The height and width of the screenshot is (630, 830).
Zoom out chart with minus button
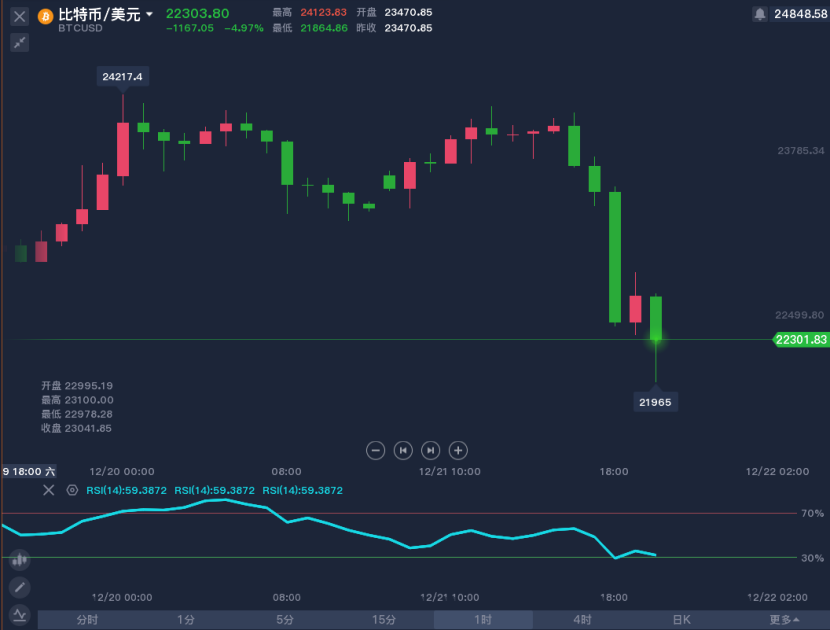click(x=375, y=451)
